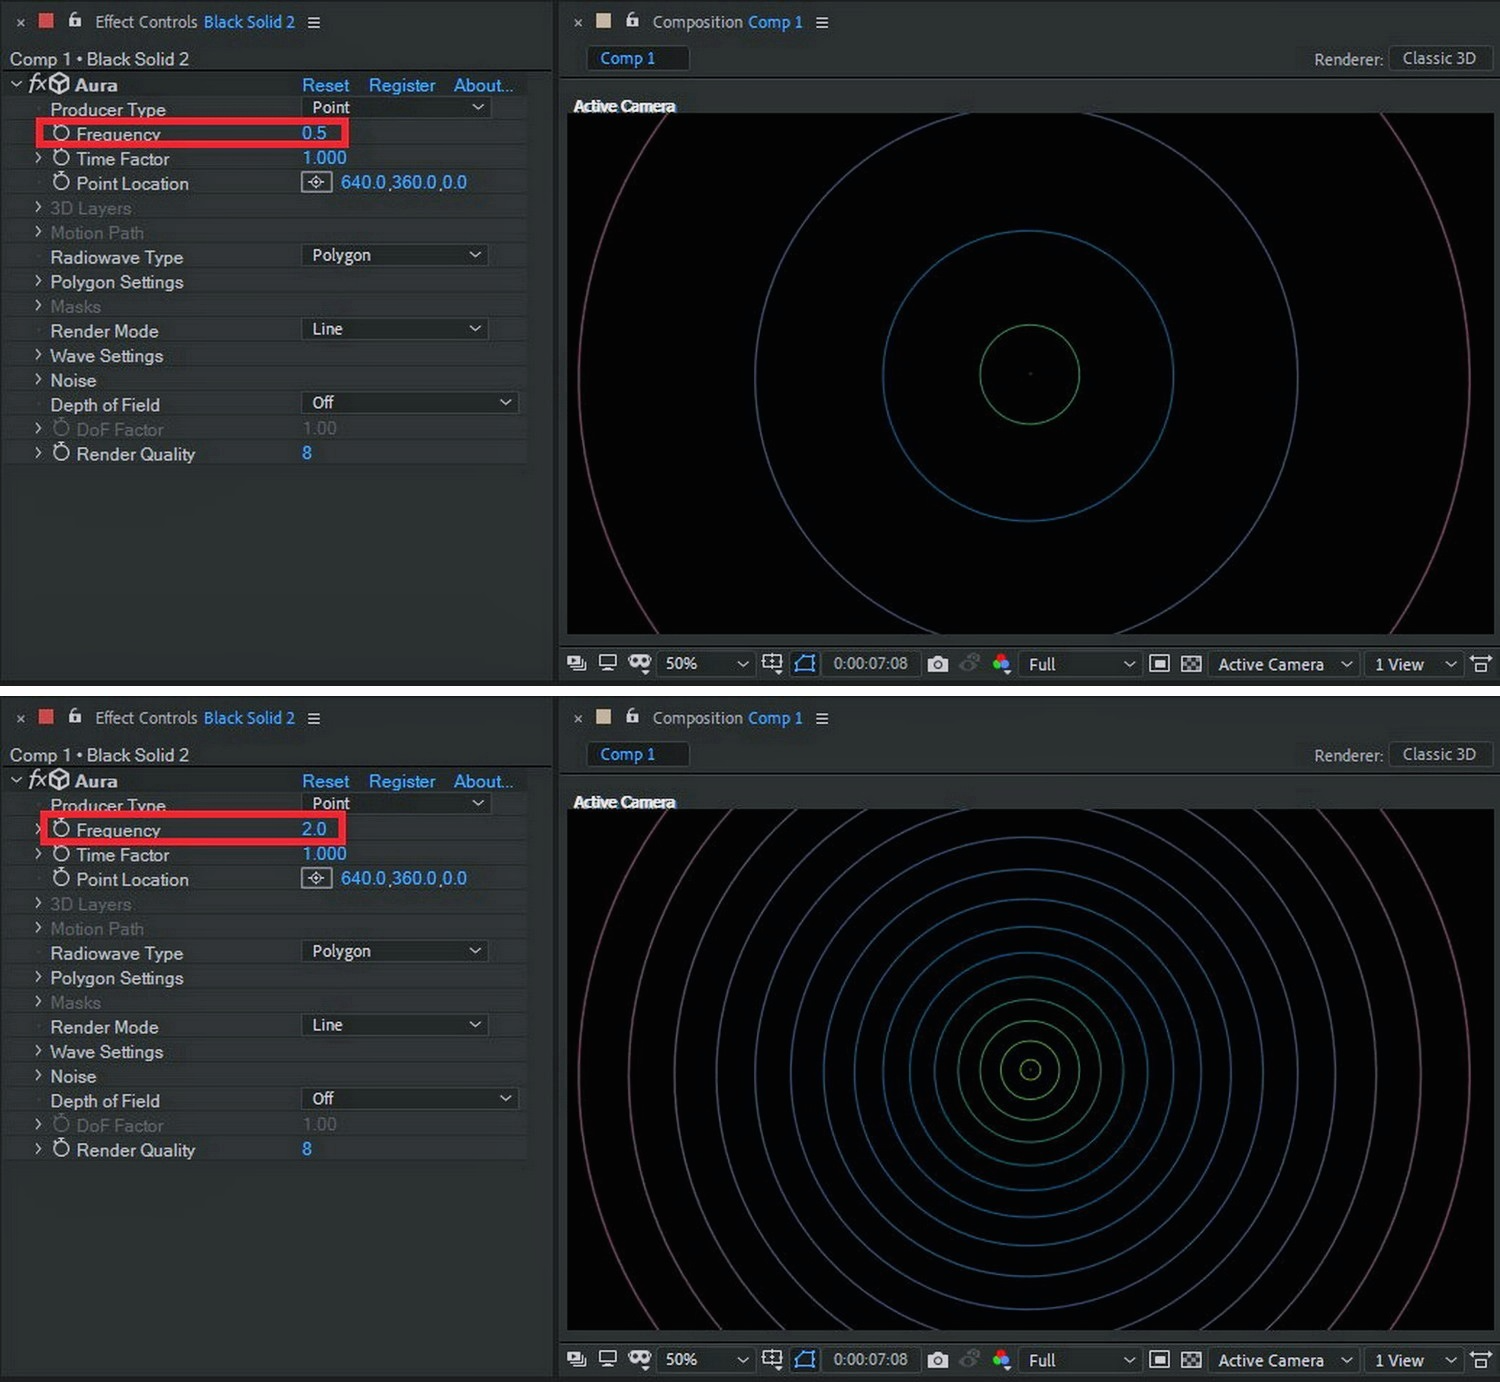Viewport: 1500px width, 1382px height.
Task: Open Full resolution dropdown in lower viewer
Action: (1081, 1360)
